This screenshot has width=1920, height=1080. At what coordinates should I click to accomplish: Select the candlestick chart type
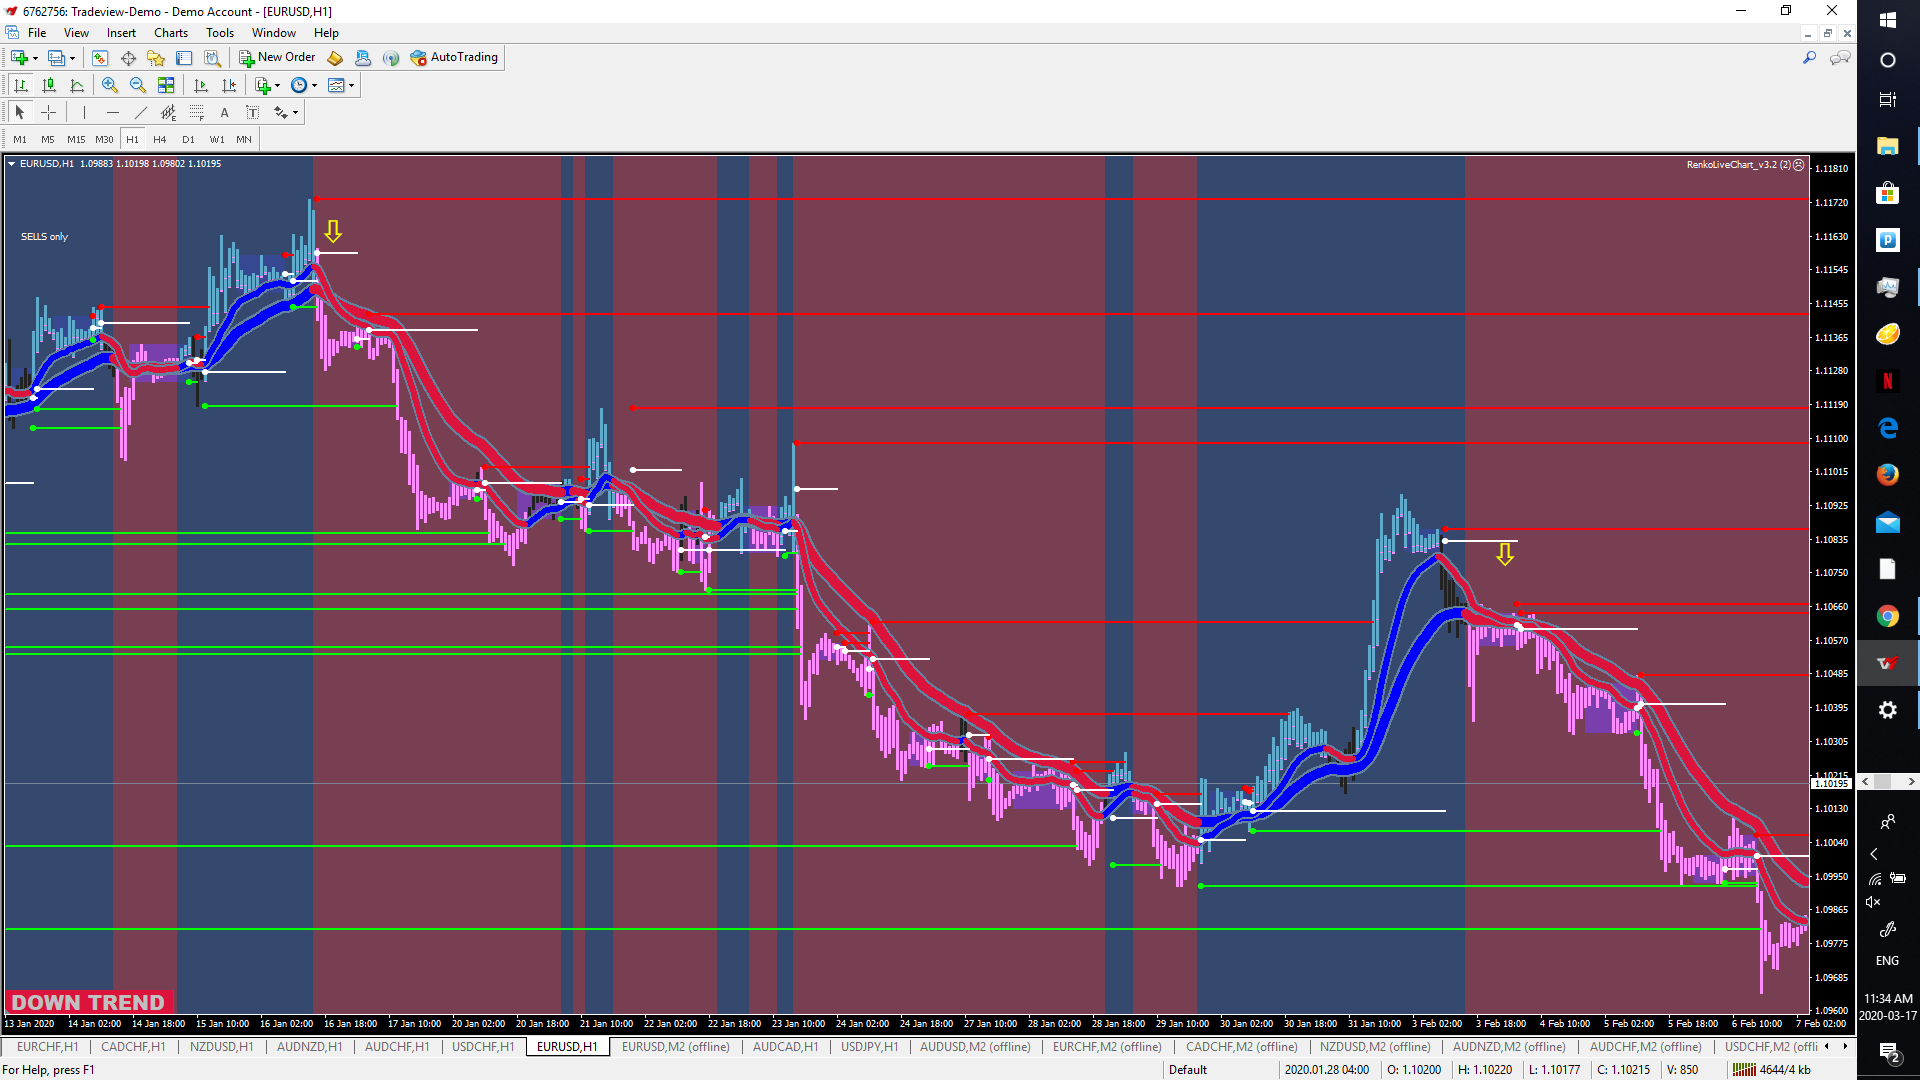pyautogui.click(x=49, y=85)
